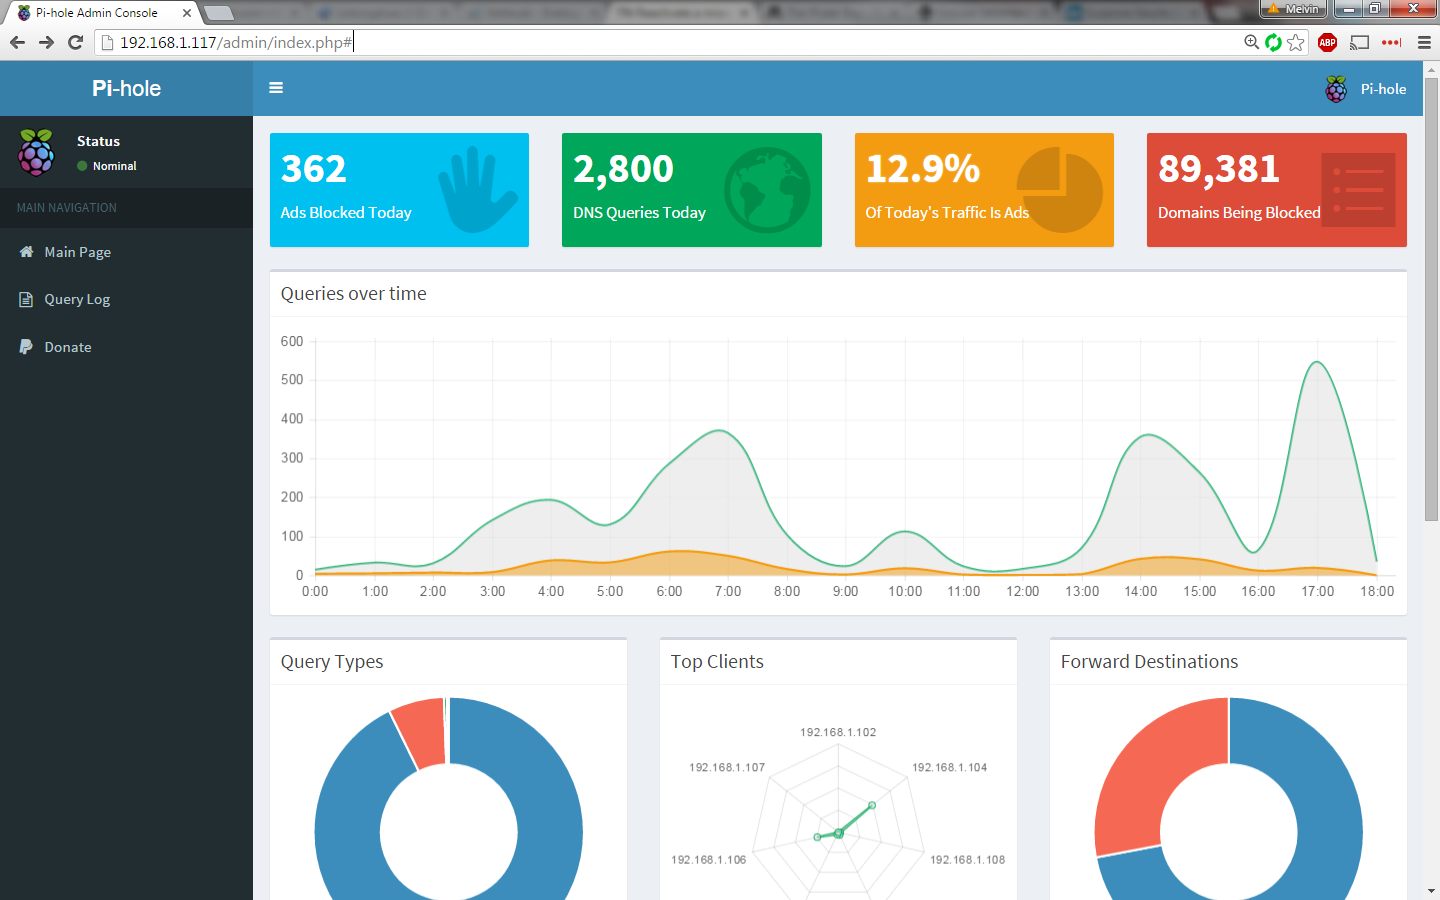
Task: Click the 600 y-axis label
Action: (x=292, y=341)
